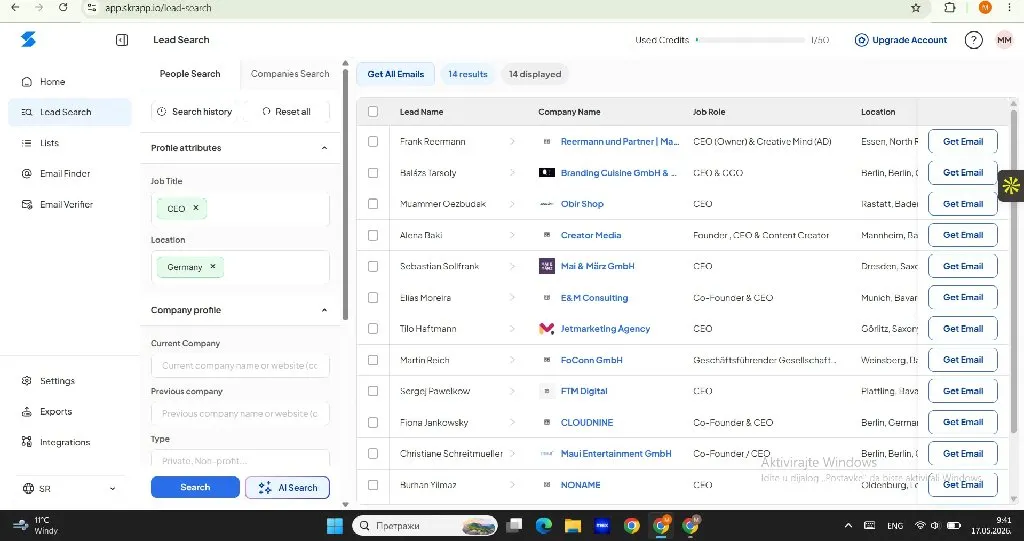Expand Sergej Pawelkow lead details arrow
Viewport: 1024px width, 541px height.
point(512,391)
